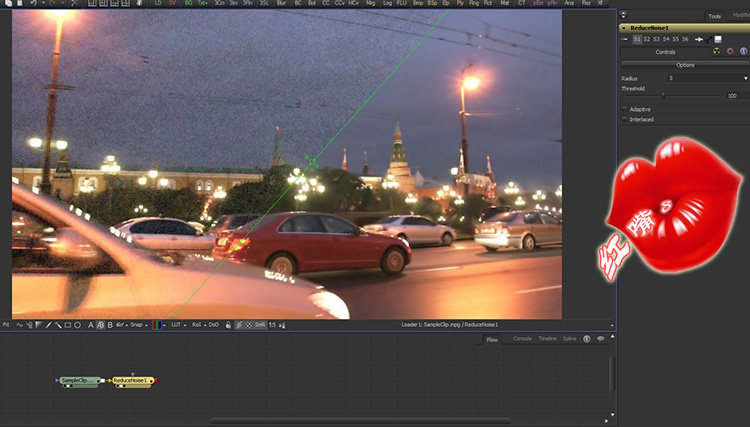This screenshot has height=427, width=750.
Task: Select the SampleClip loader node
Action: click(80, 381)
